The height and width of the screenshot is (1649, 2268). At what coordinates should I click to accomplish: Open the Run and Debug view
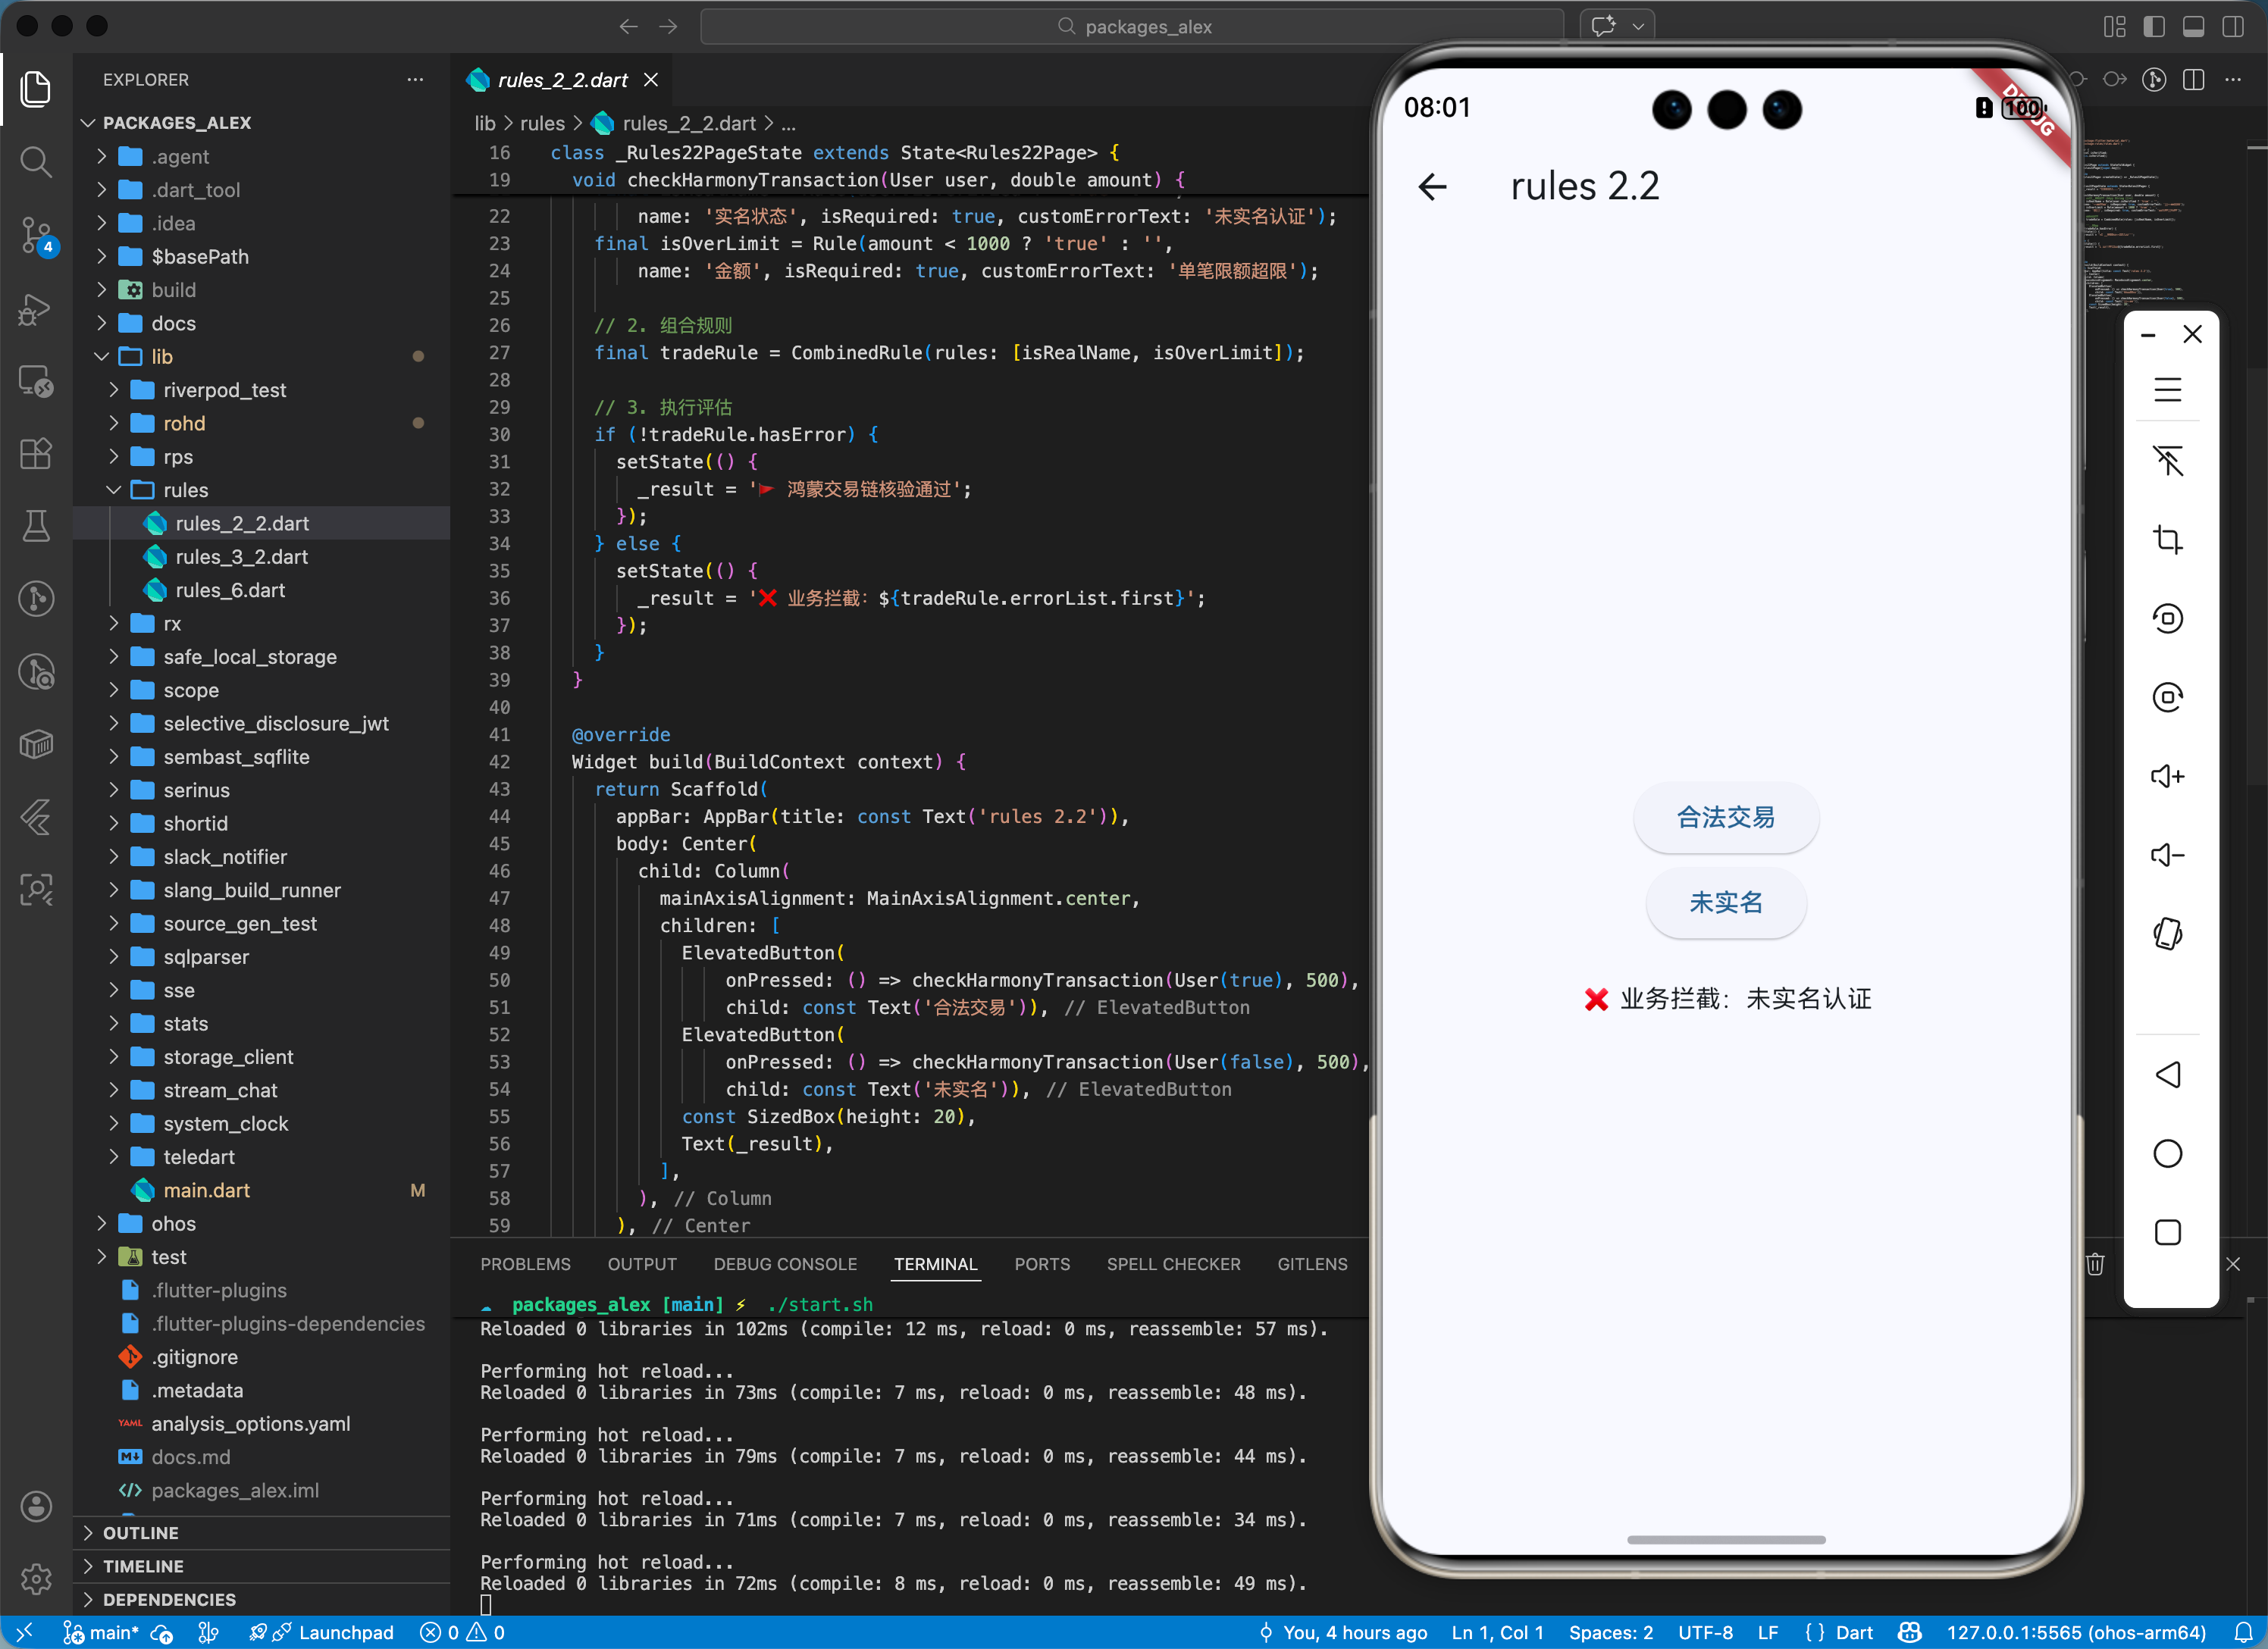36,309
